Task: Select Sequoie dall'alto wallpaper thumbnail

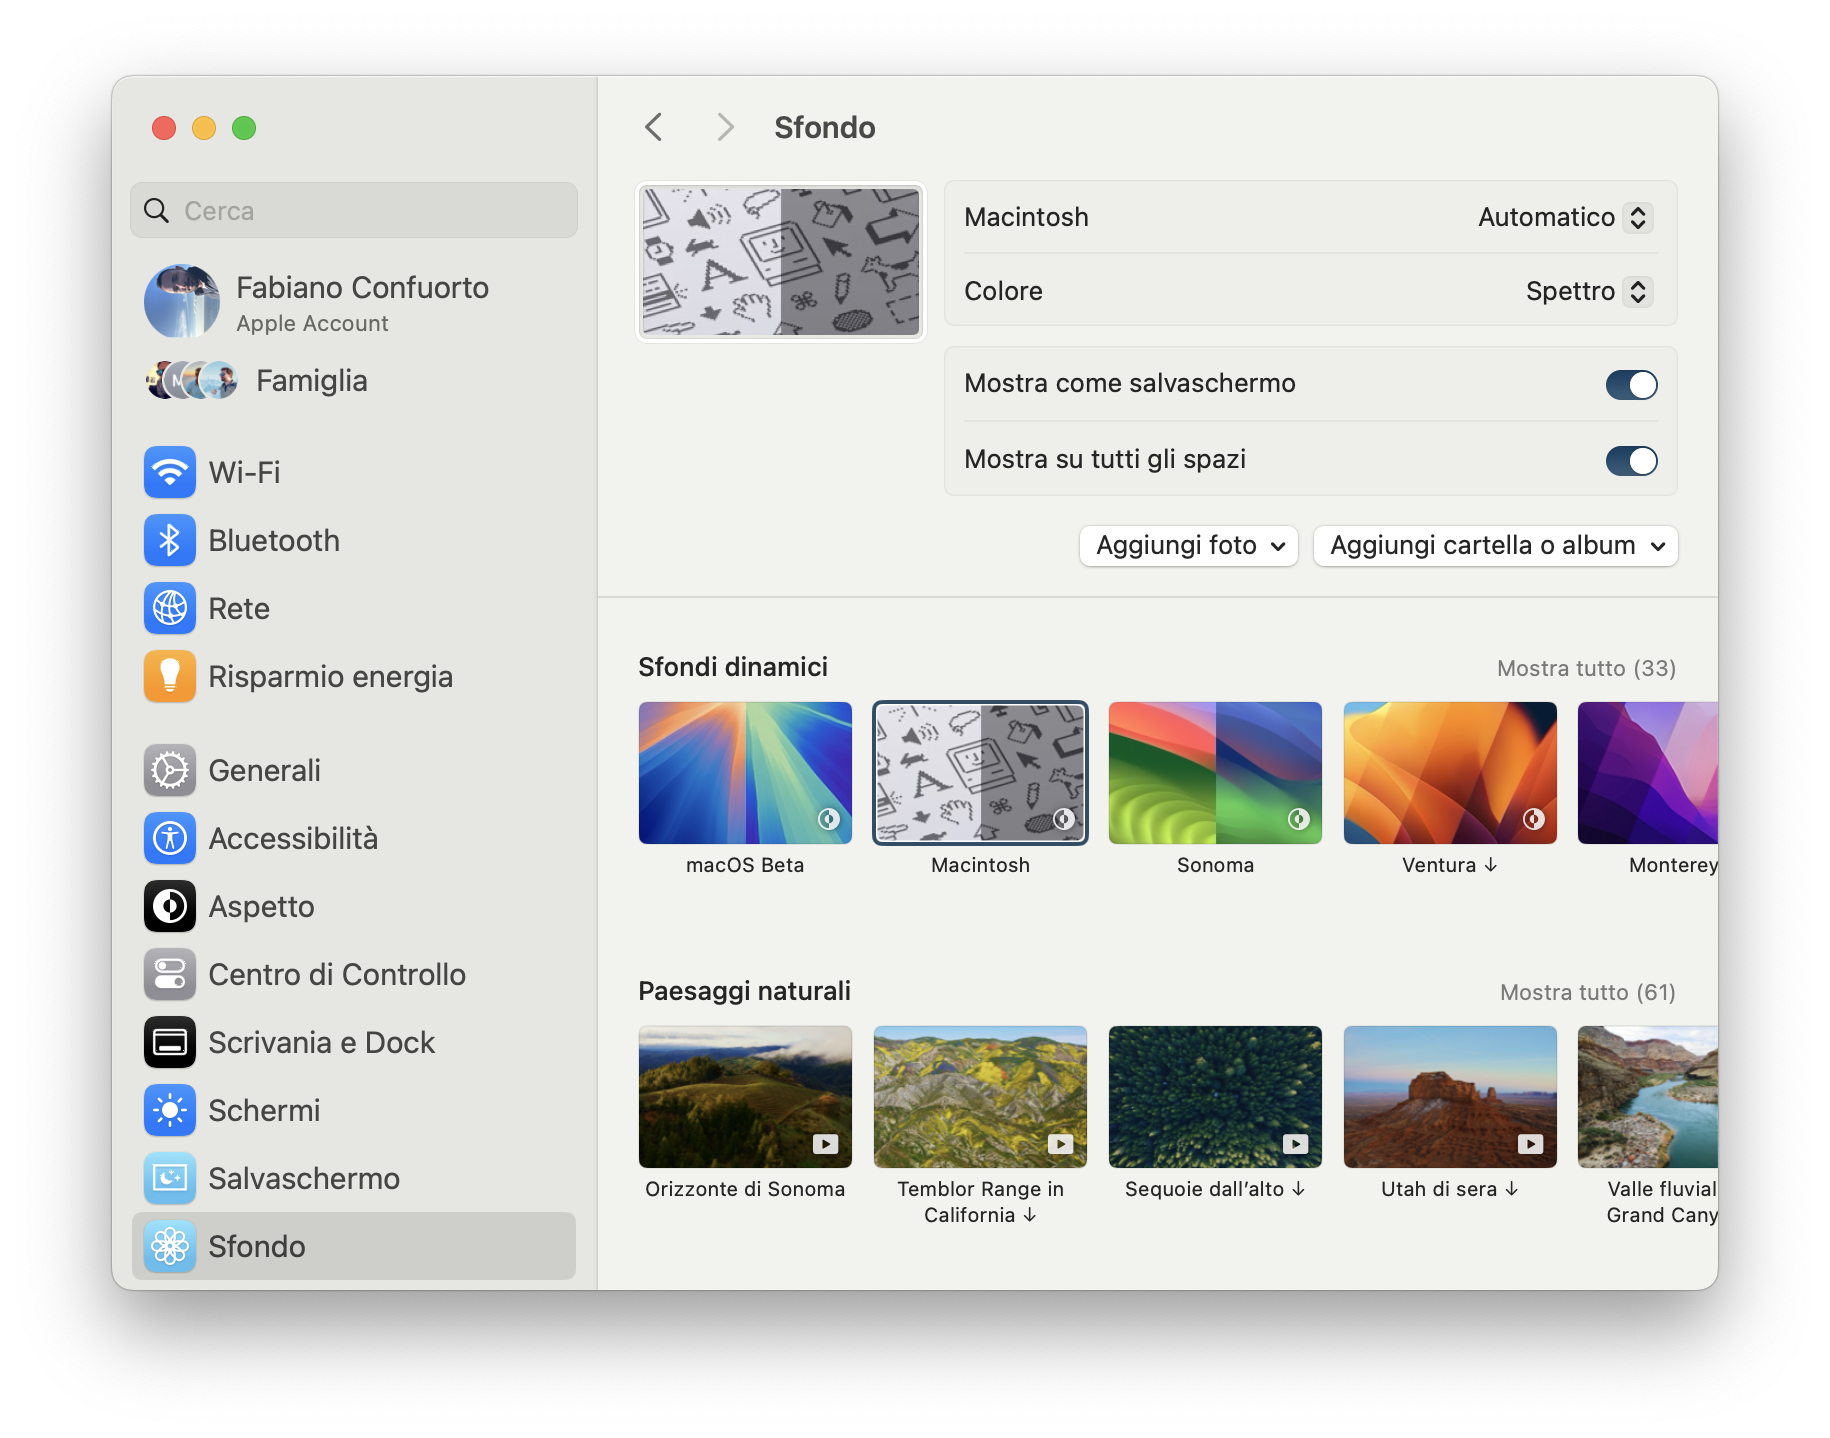Action: click(1215, 1097)
